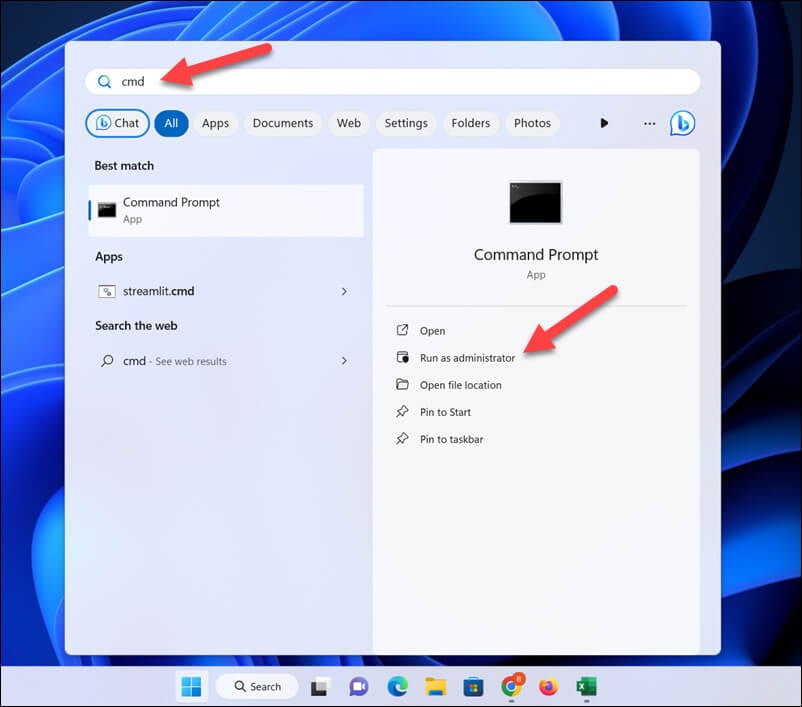Select the Documents filter tab
The image size is (802, 707).
[x=283, y=123]
